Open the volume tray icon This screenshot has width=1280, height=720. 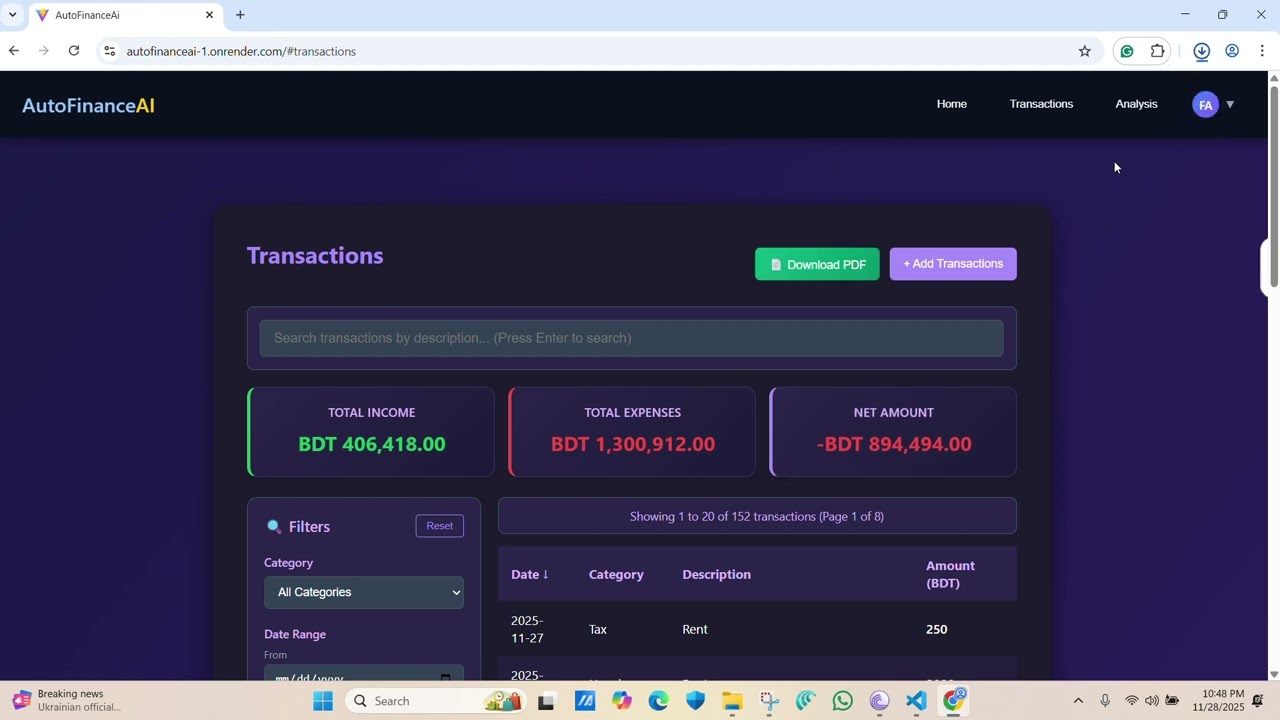[1152, 701]
